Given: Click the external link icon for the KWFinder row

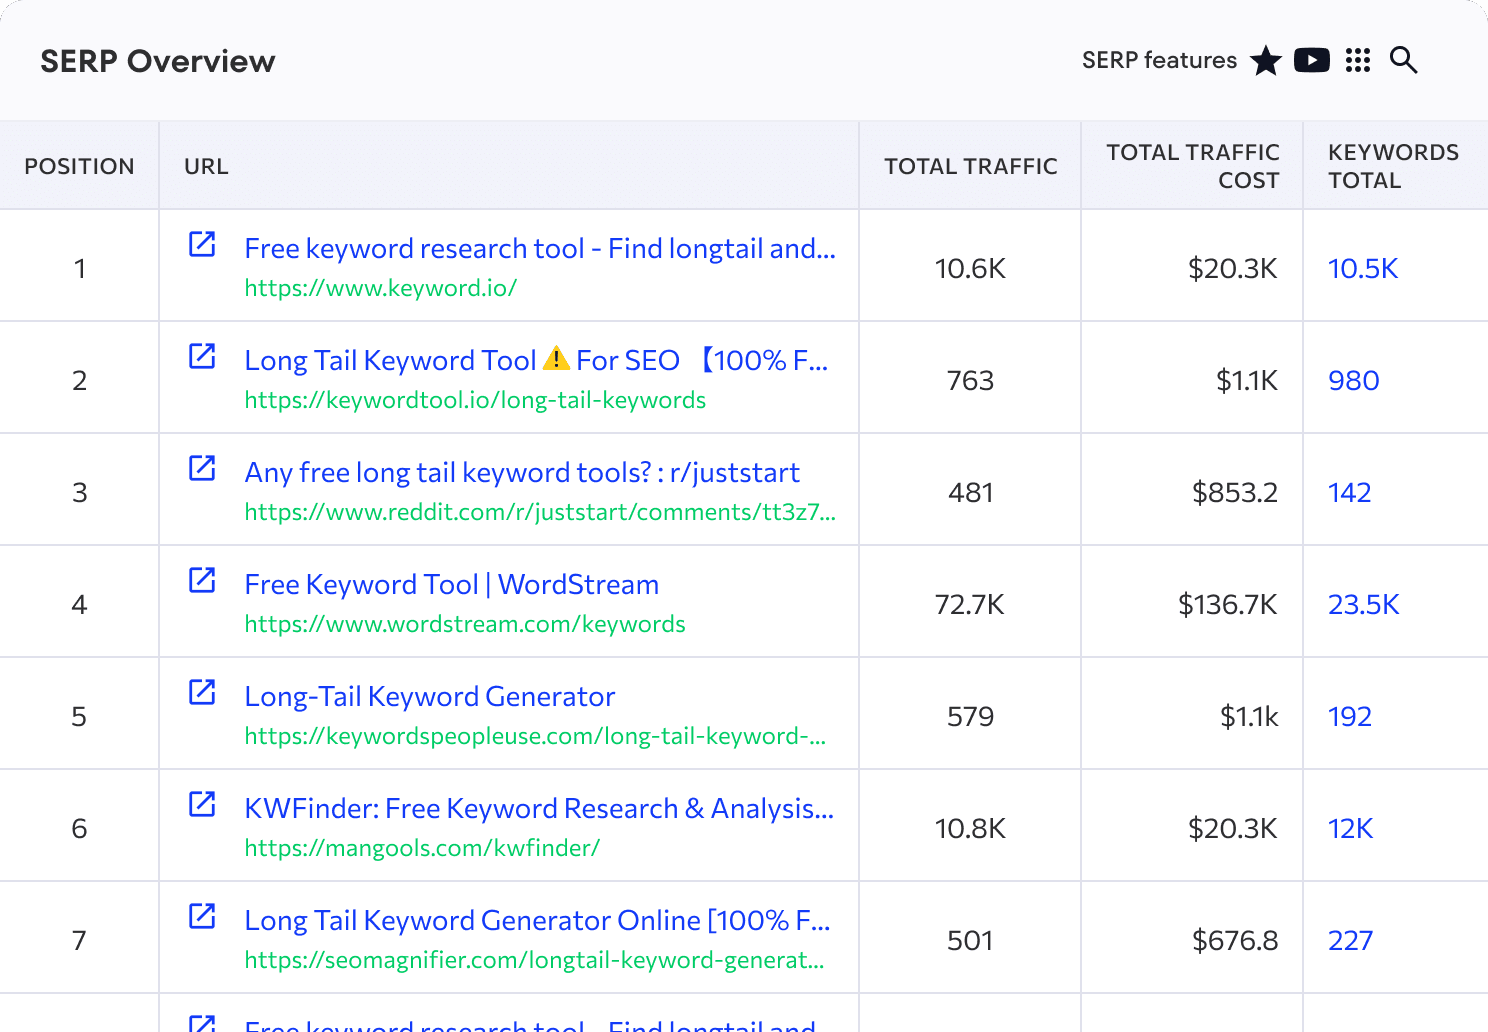Looking at the screenshot, I should (203, 803).
